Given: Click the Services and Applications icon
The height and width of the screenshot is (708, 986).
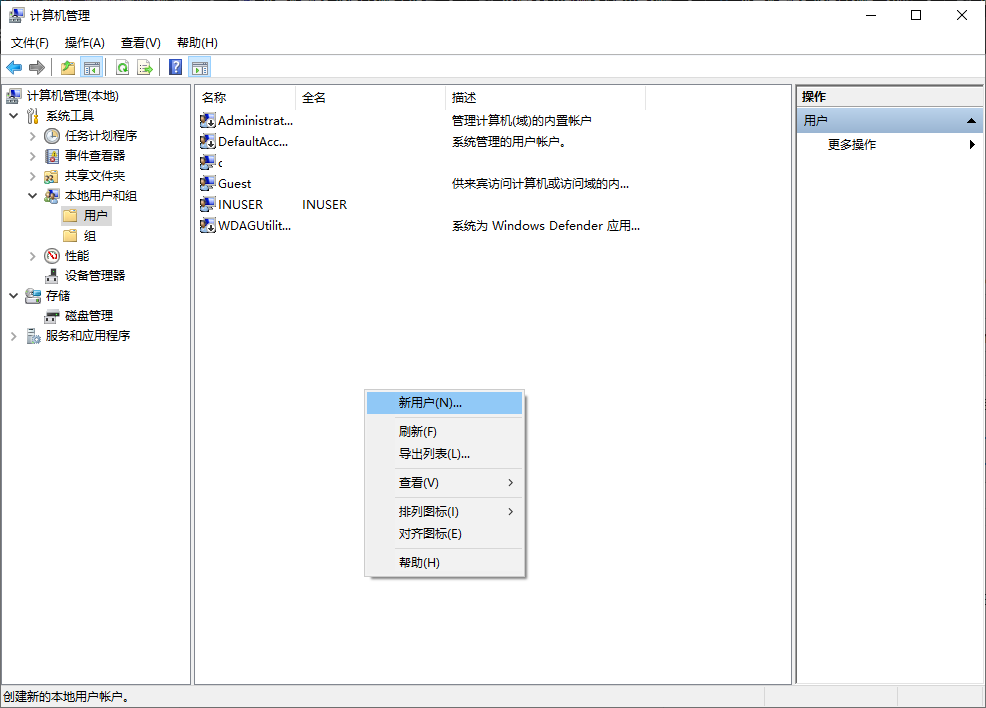Looking at the screenshot, I should click(x=33, y=336).
